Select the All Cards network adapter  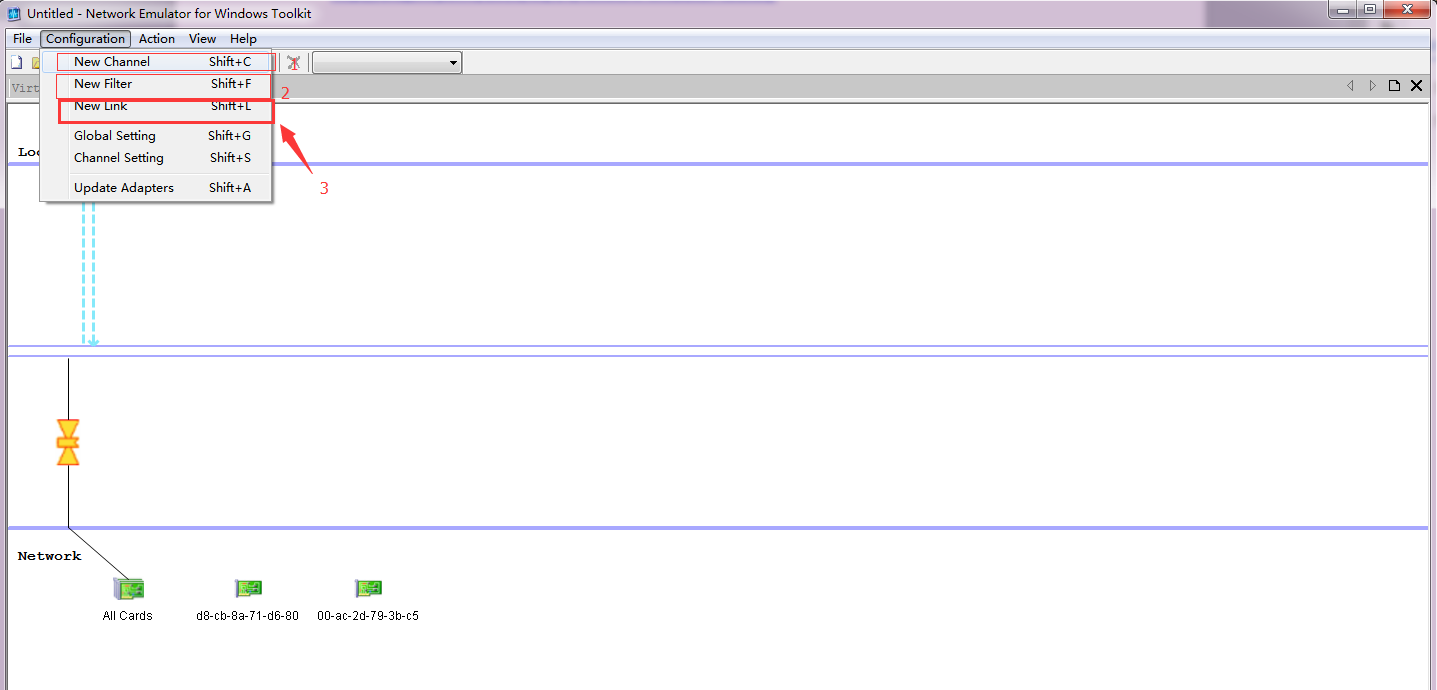128,590
